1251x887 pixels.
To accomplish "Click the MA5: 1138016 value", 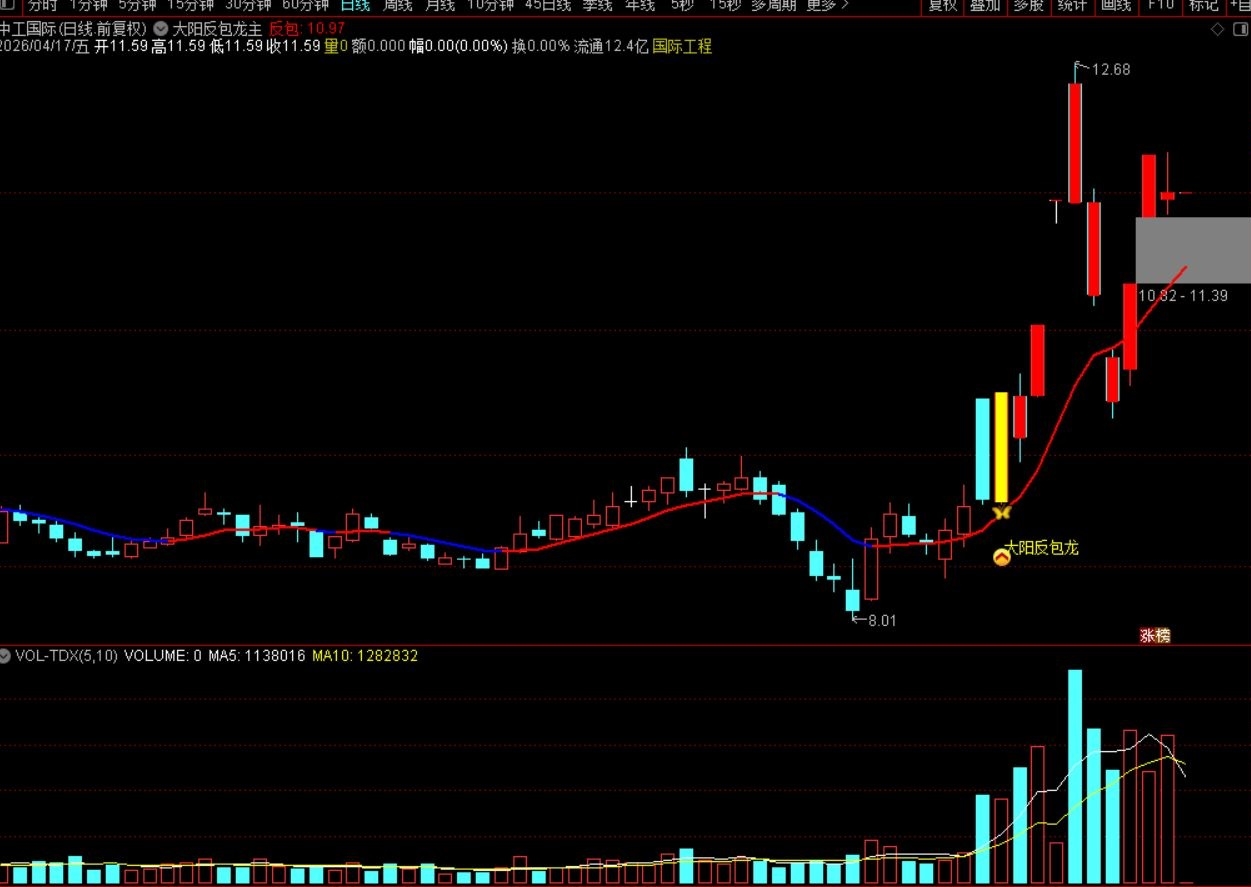I will pos(257,656).
